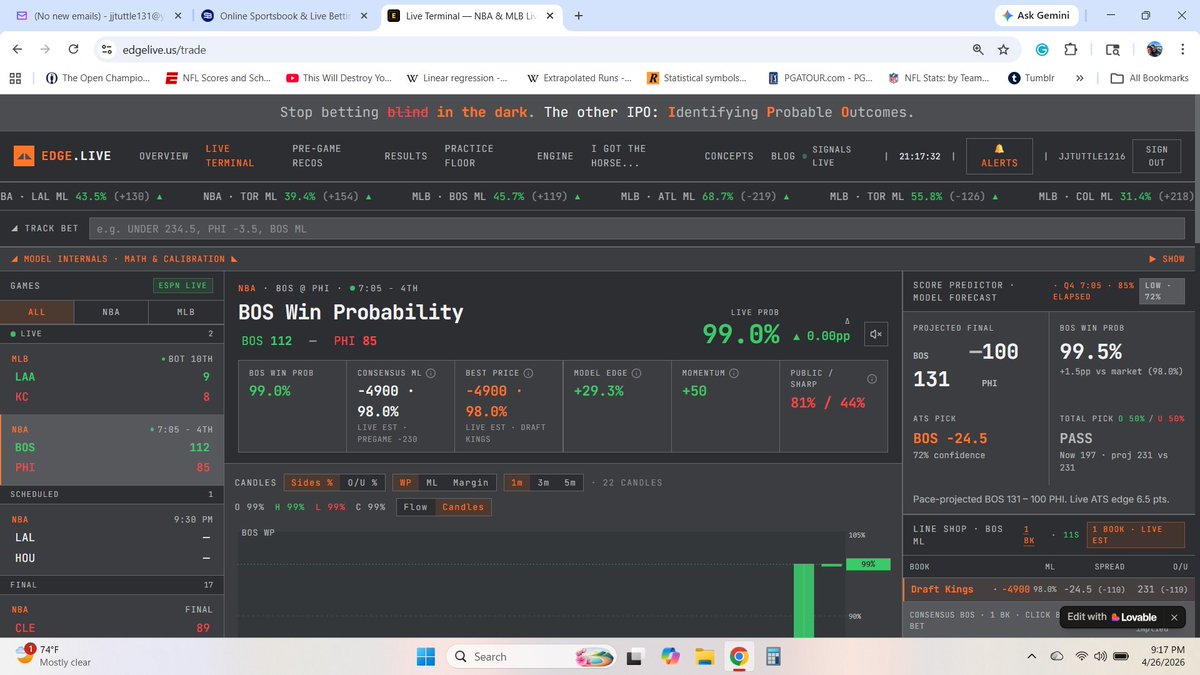The width and height of the screenshot is (1200, 675).
Task: Open the Model Edge info icon
Action: tap(636, 373)
